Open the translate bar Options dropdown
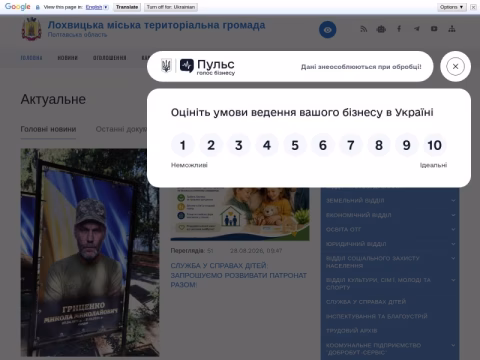 [452, 7]
